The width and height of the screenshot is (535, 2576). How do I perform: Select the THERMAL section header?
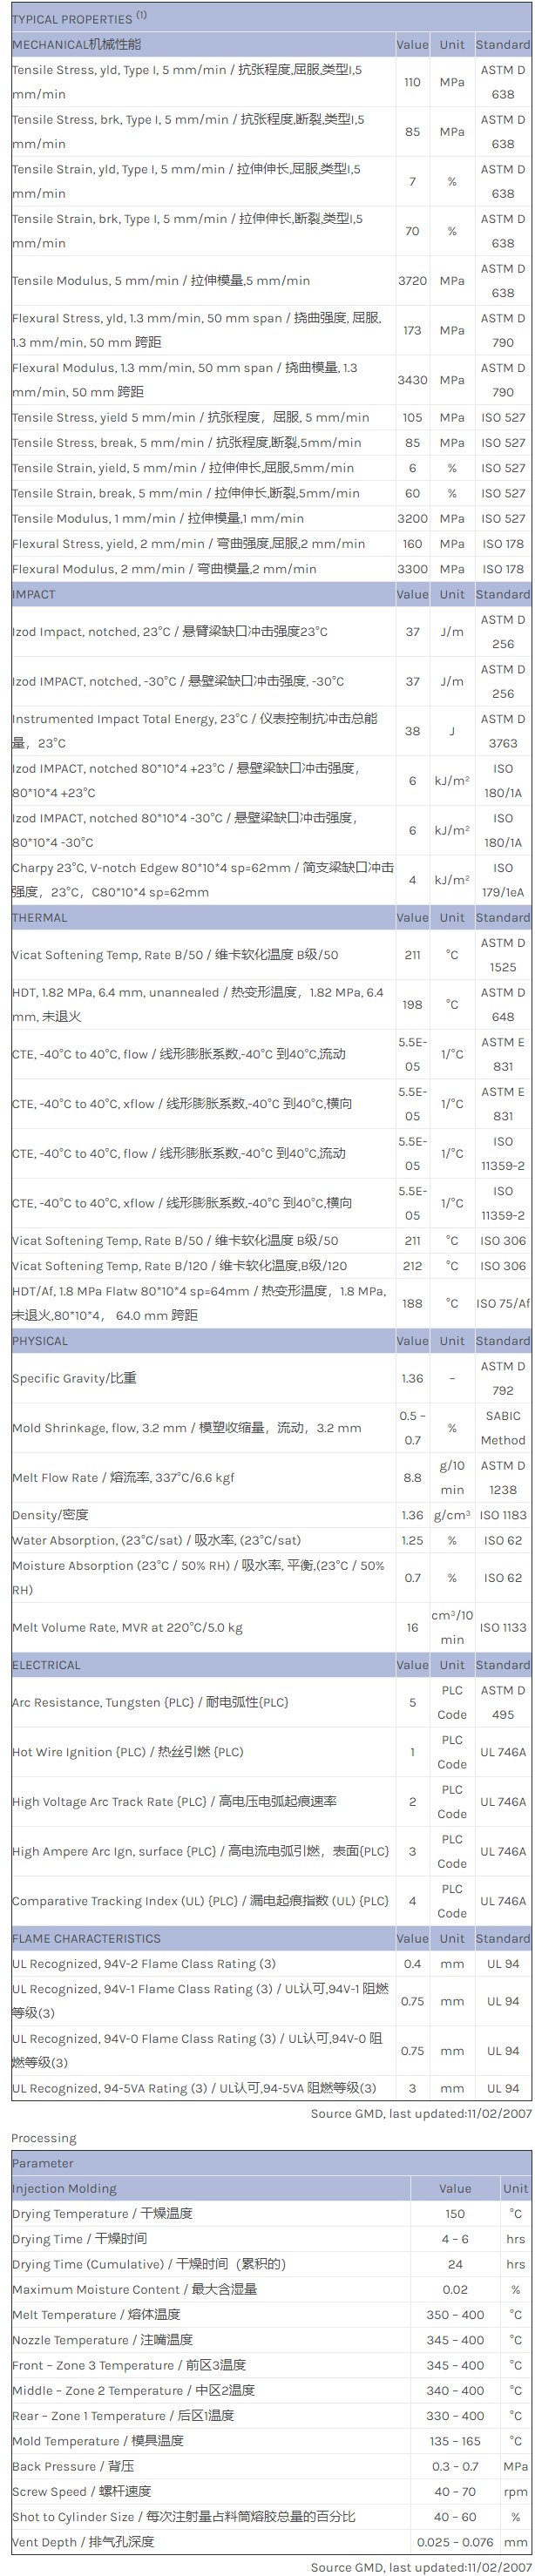point(40,918)
